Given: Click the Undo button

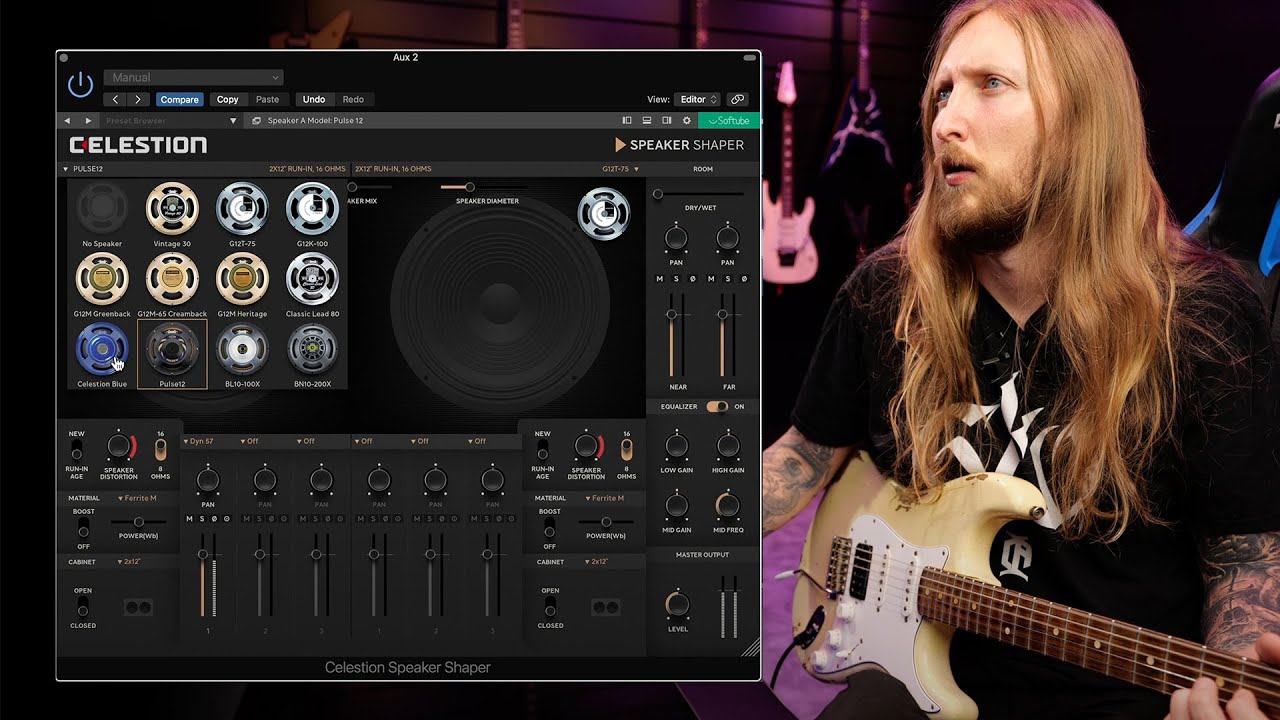Looking at the screenshot, I should (x=314, y=99).
